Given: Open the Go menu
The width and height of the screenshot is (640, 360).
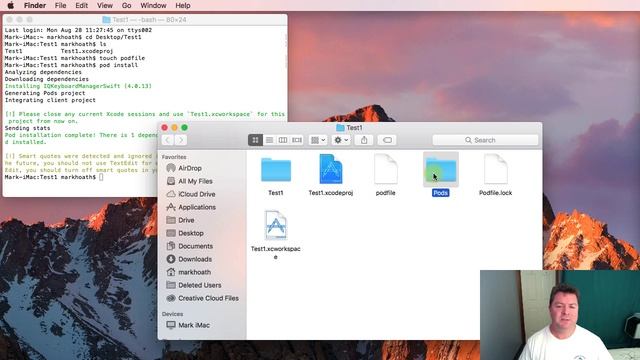Looking at the screenshot, I should point(127,5).
